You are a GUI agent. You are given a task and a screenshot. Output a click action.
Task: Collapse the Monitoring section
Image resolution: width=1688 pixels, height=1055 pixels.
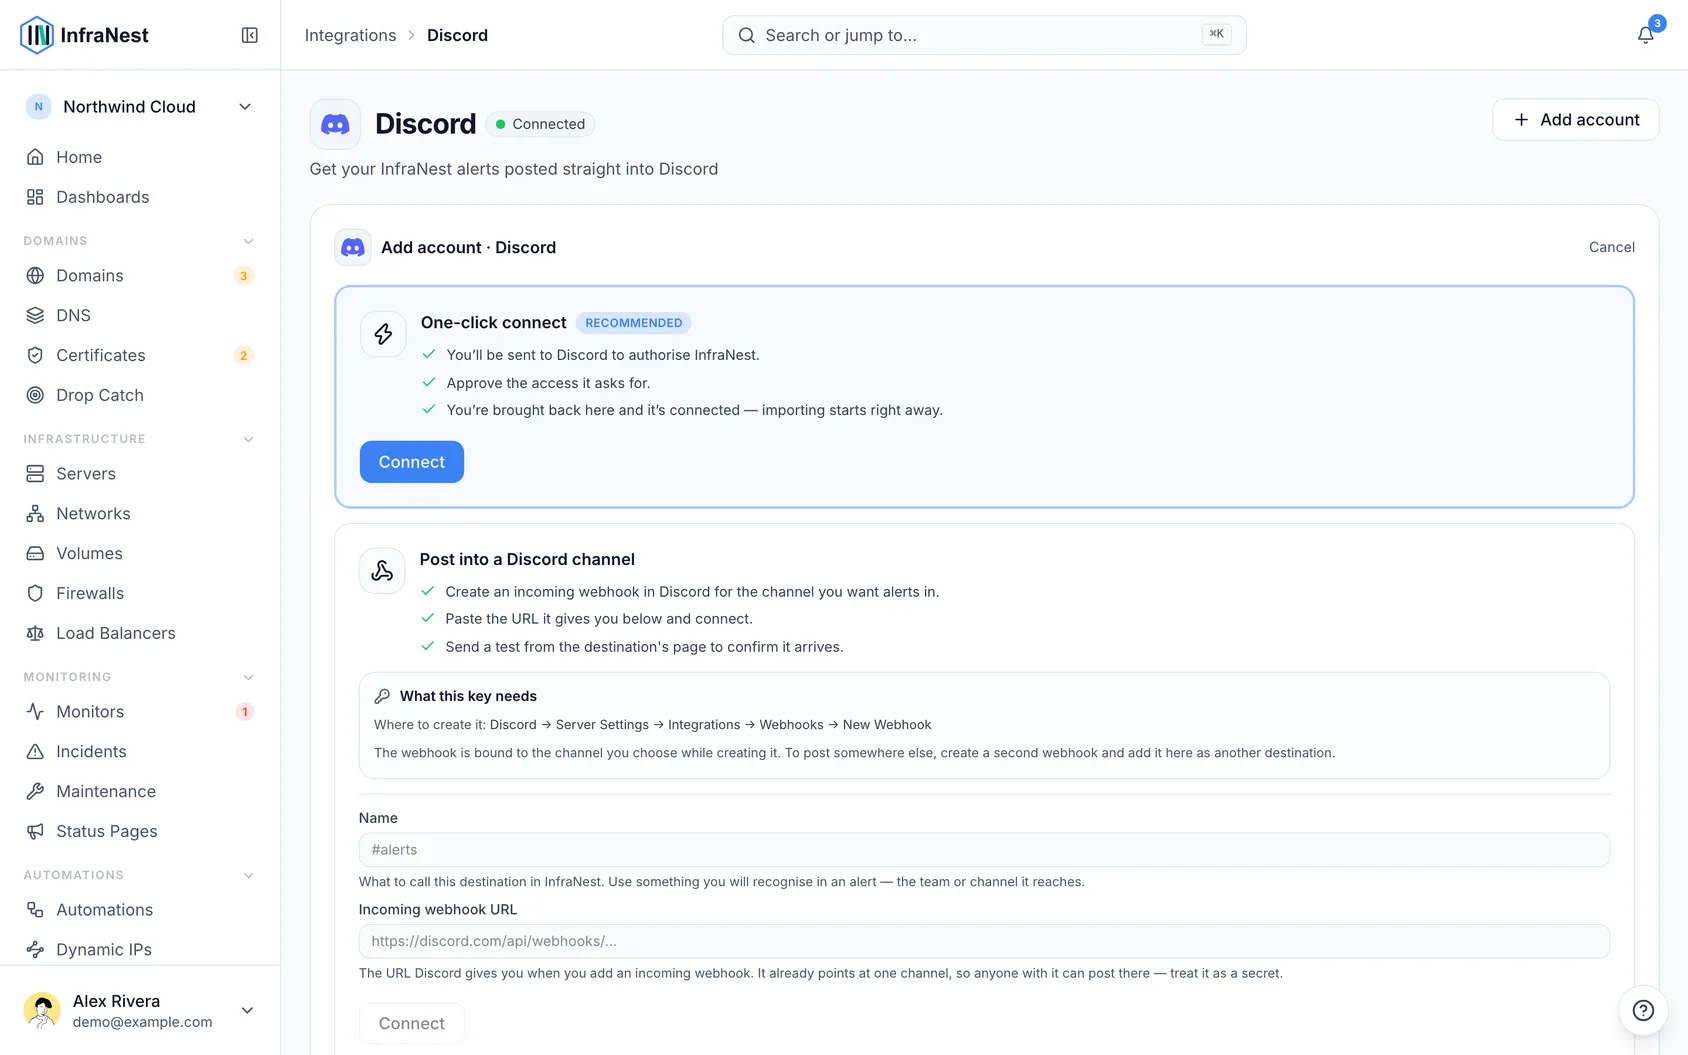[249, 677]
